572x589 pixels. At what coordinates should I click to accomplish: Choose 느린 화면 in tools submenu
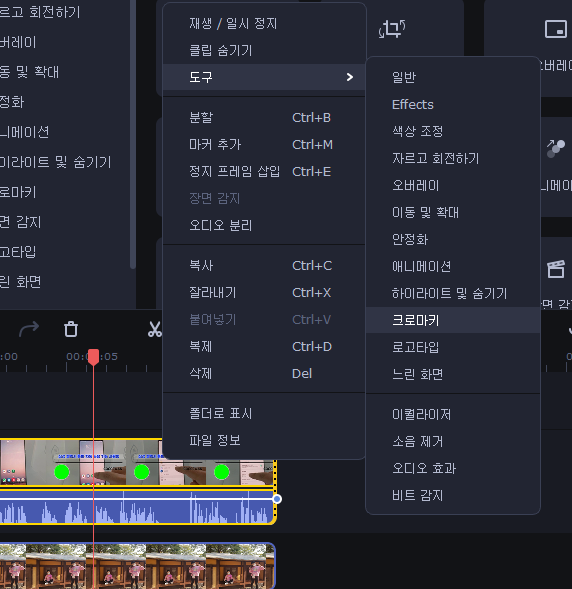[453, 374]
